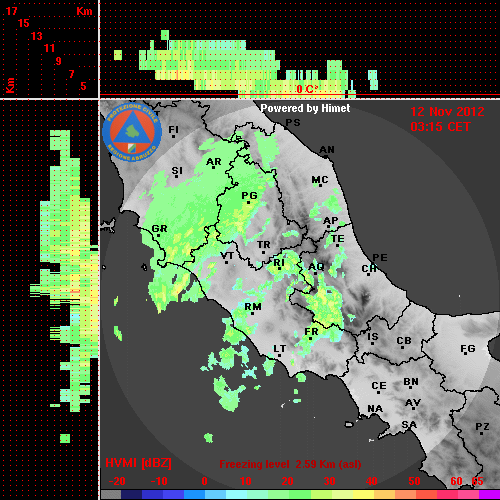Select the GR city marker
This screenshot has height=500, width=500.
(159, 230)
